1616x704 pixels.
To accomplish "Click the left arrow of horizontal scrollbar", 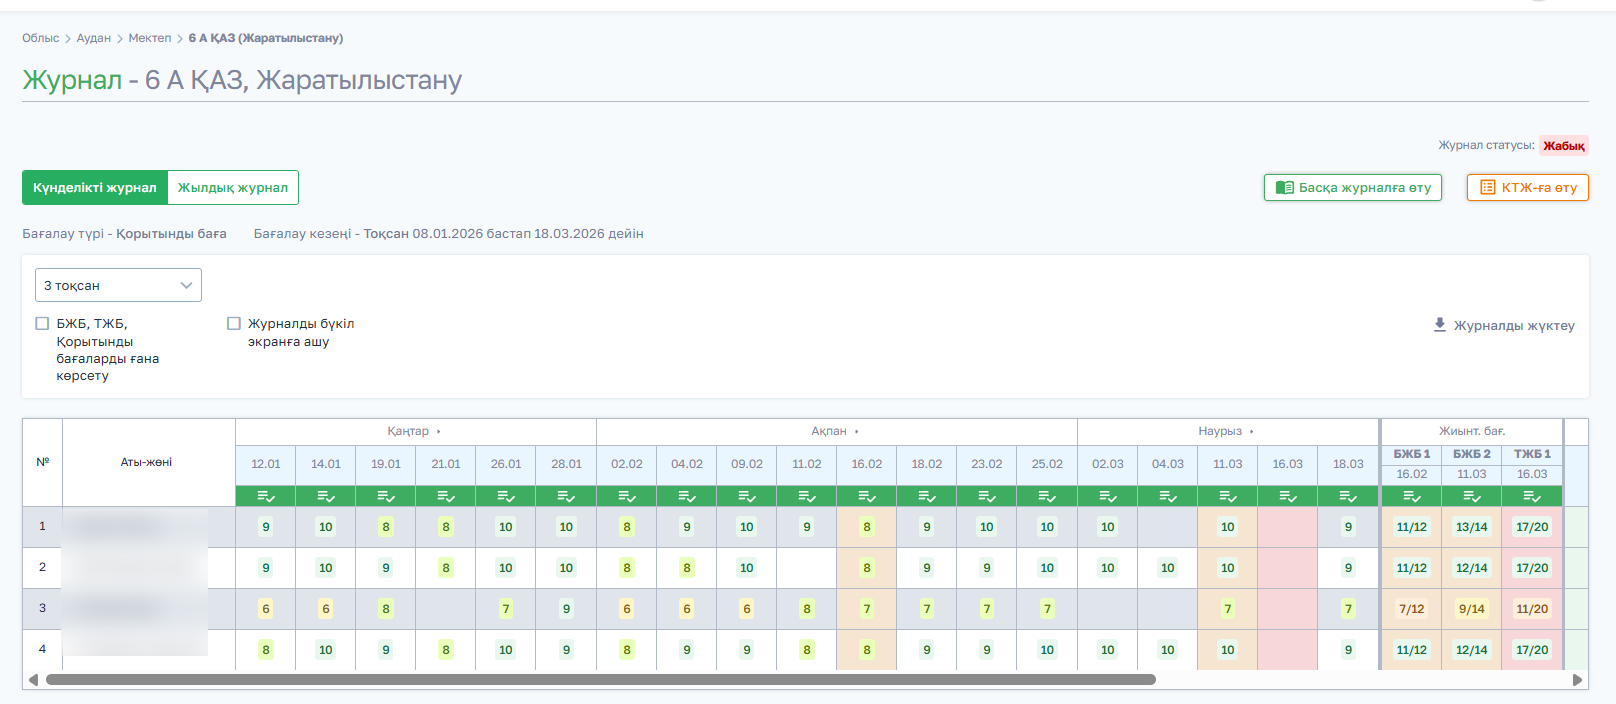I will [33, 680].
